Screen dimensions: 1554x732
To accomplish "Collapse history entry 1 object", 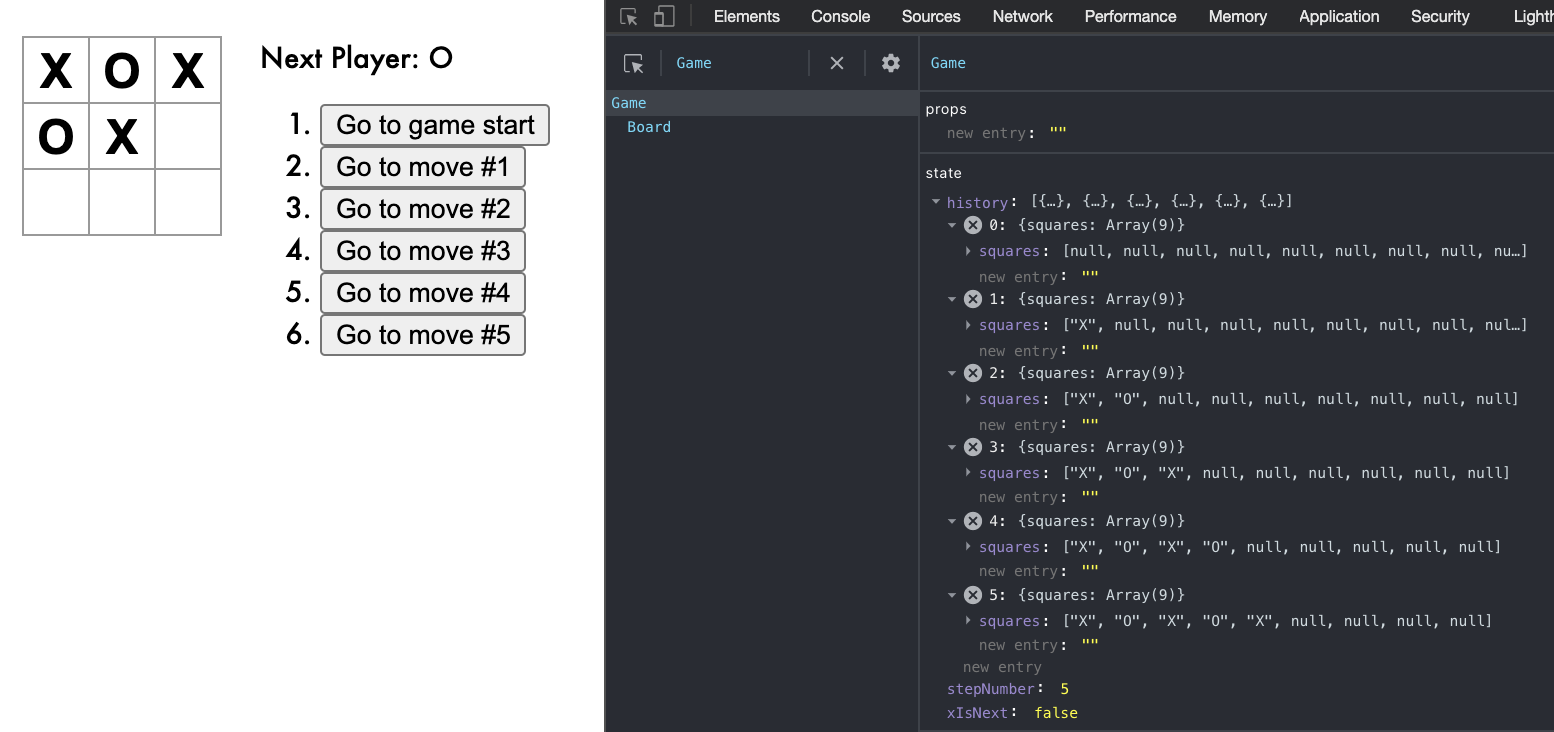I will point(953,299).
